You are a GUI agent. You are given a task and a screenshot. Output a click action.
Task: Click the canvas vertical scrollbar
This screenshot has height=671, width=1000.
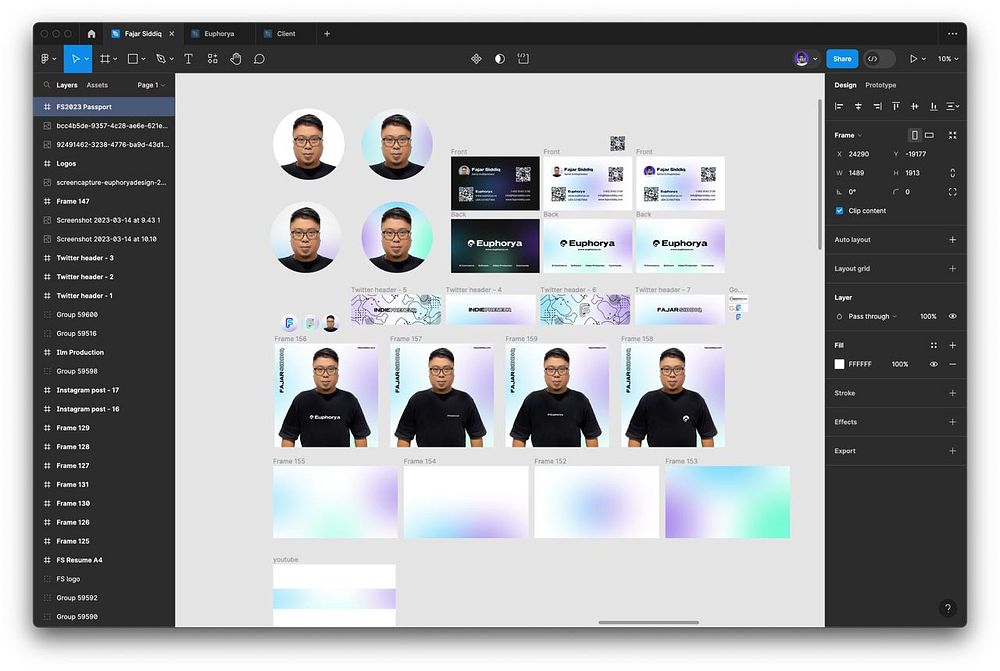pos(820,174)
